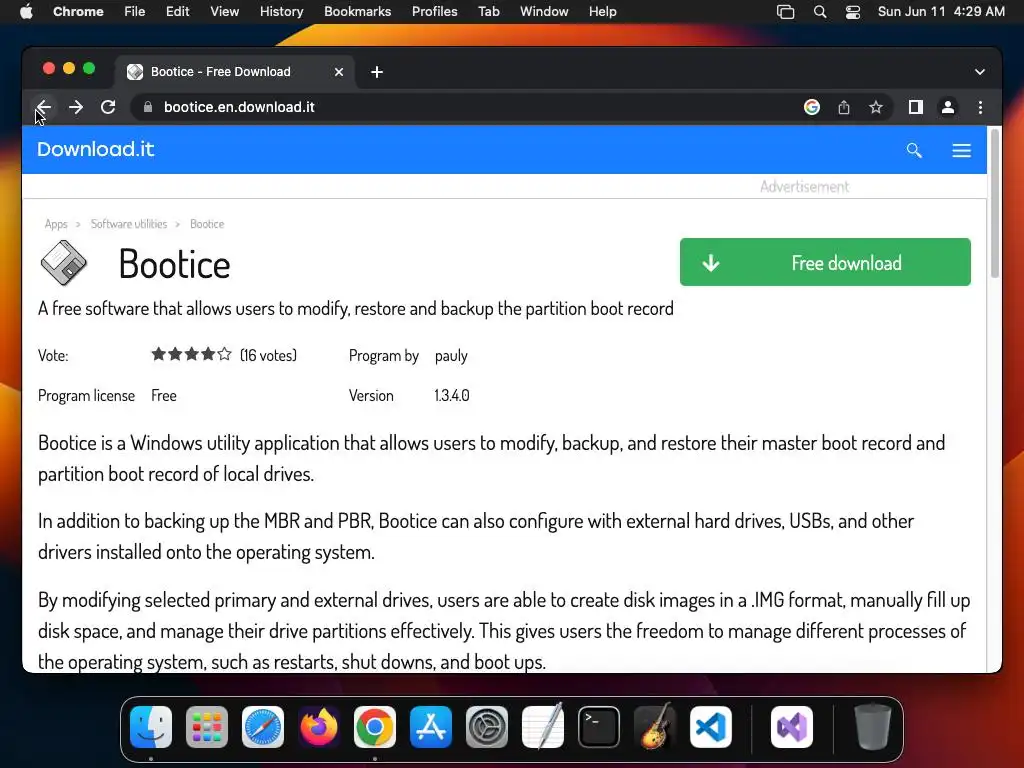Open the Chrome app menu

point(78,12)
